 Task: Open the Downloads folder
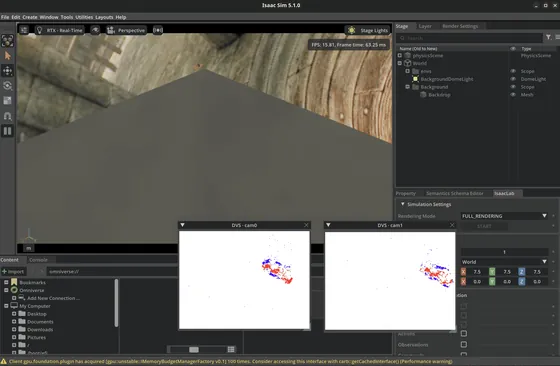40,330
